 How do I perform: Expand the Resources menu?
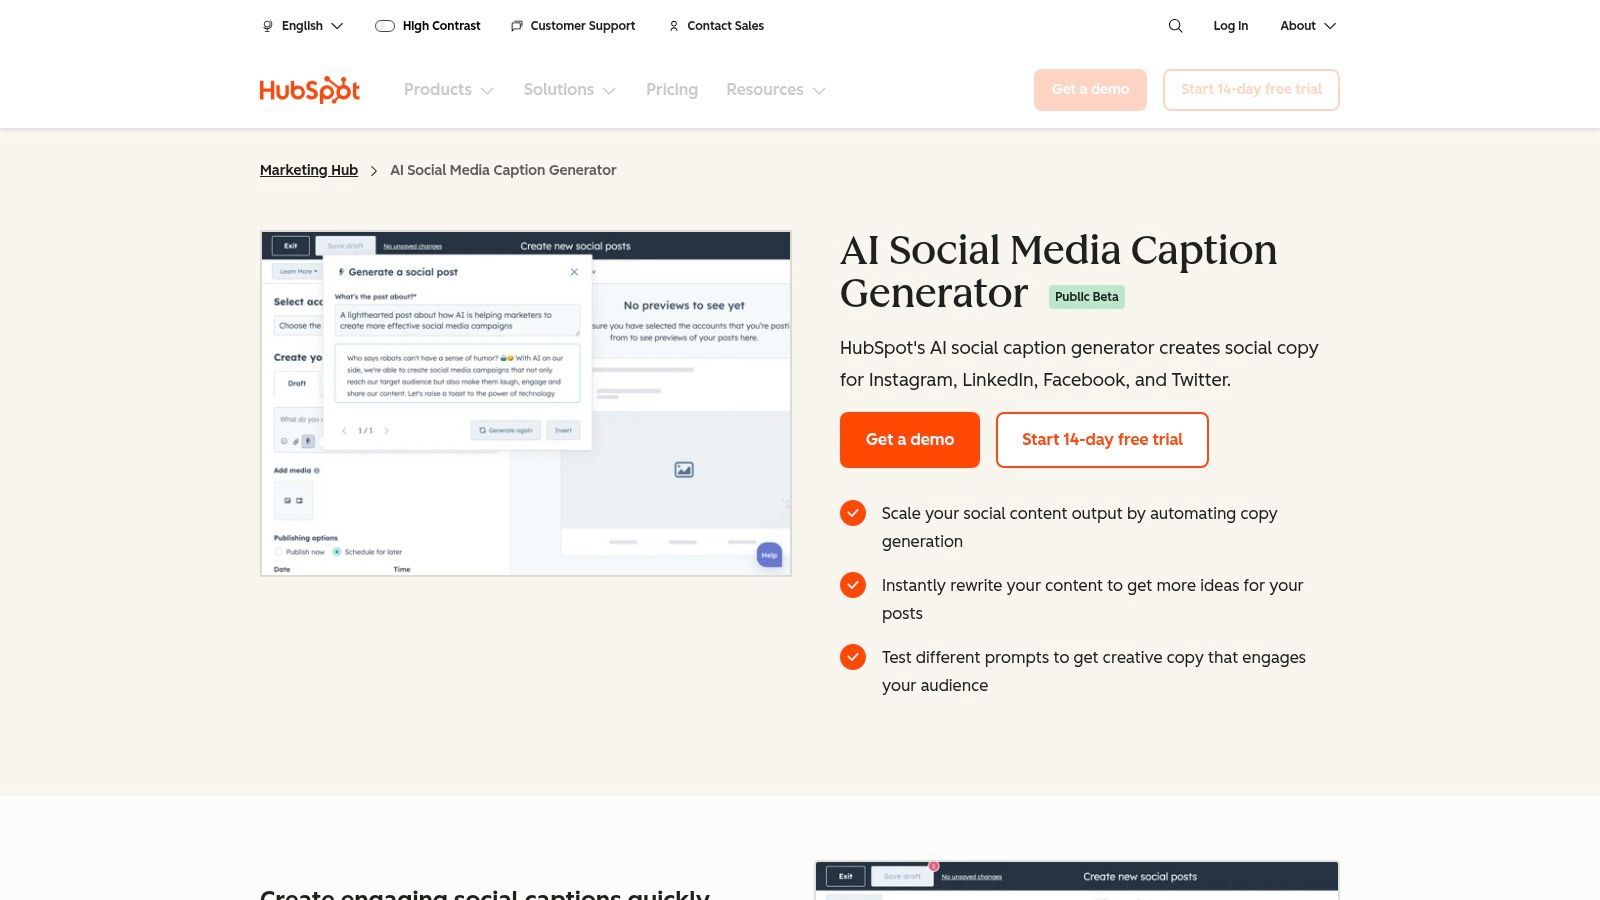[x=776, y=90]
